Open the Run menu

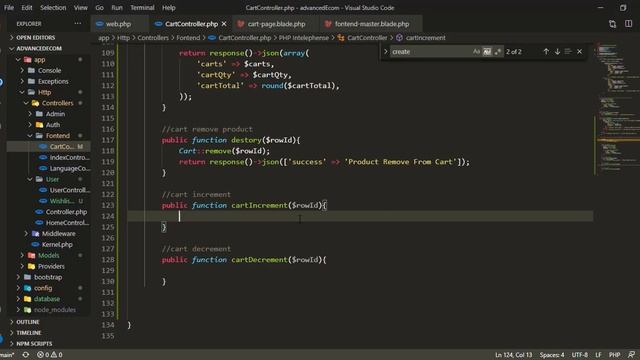point(117,8)
